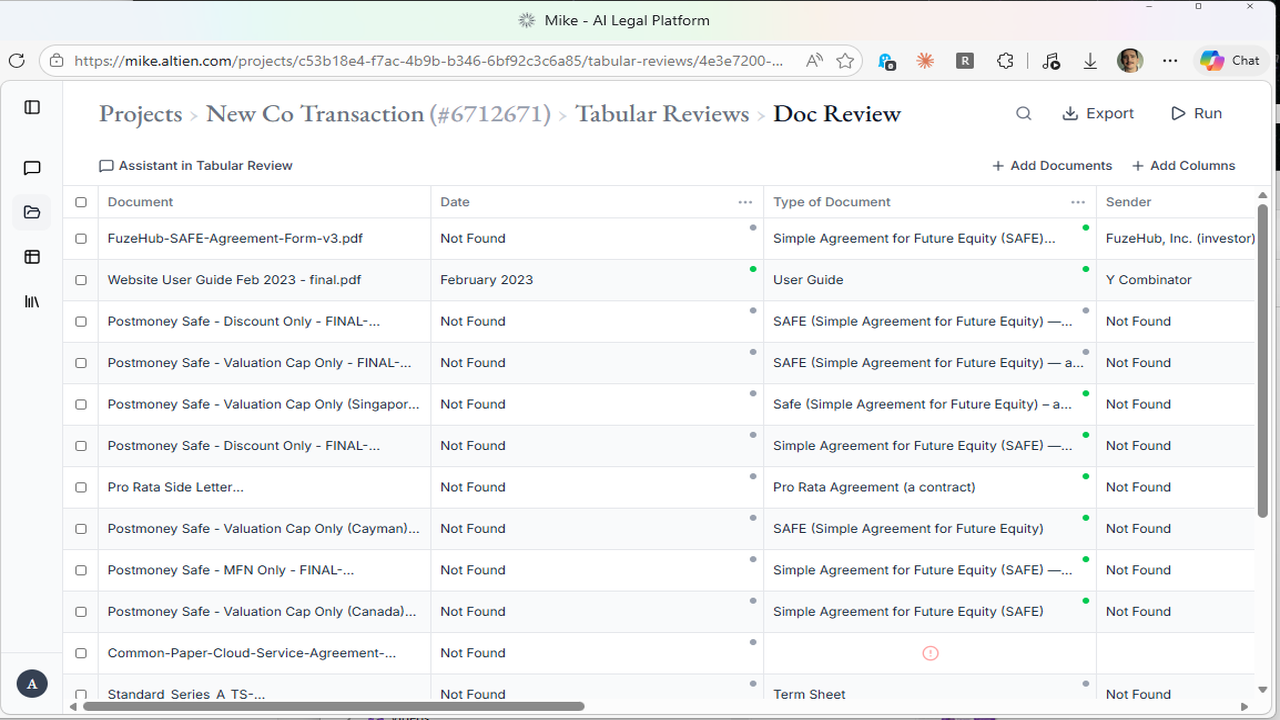Screen dimensions: 1280x720
Task: Tick the Valuation Cap Only (Singapore) row checkbox
Action: (x=81, y=405)
